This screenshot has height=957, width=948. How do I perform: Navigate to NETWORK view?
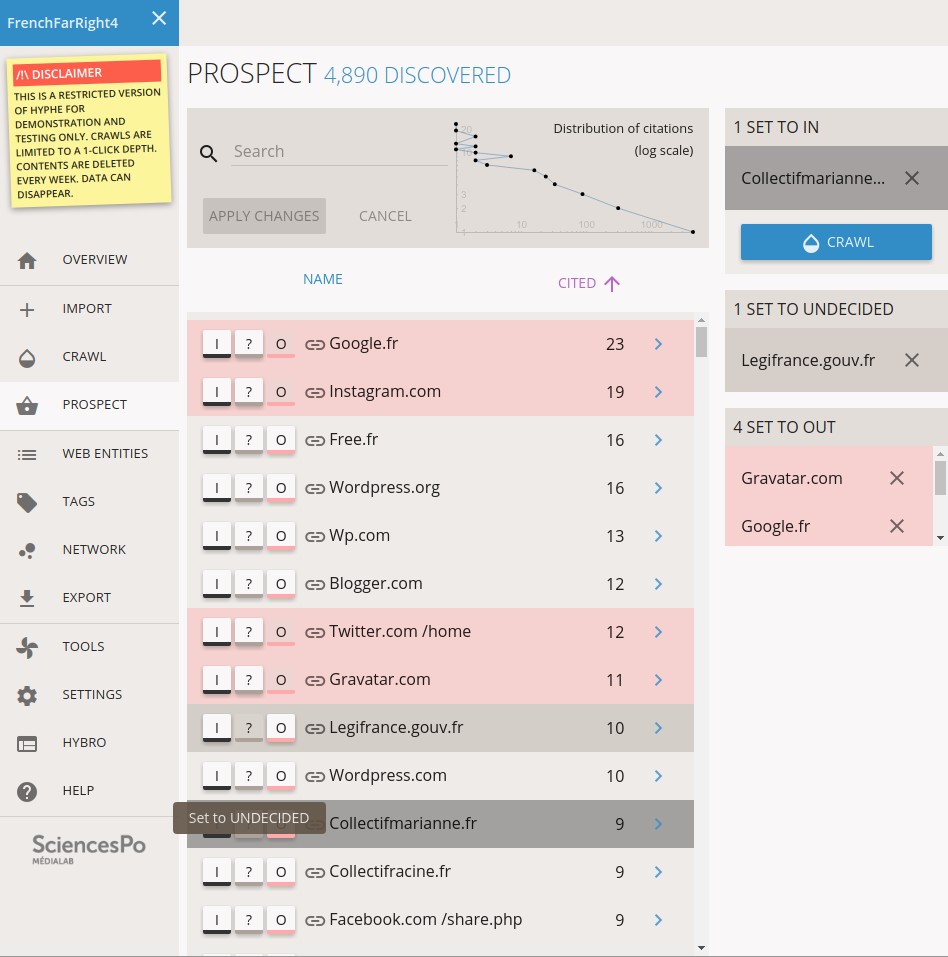pos(89,551)
